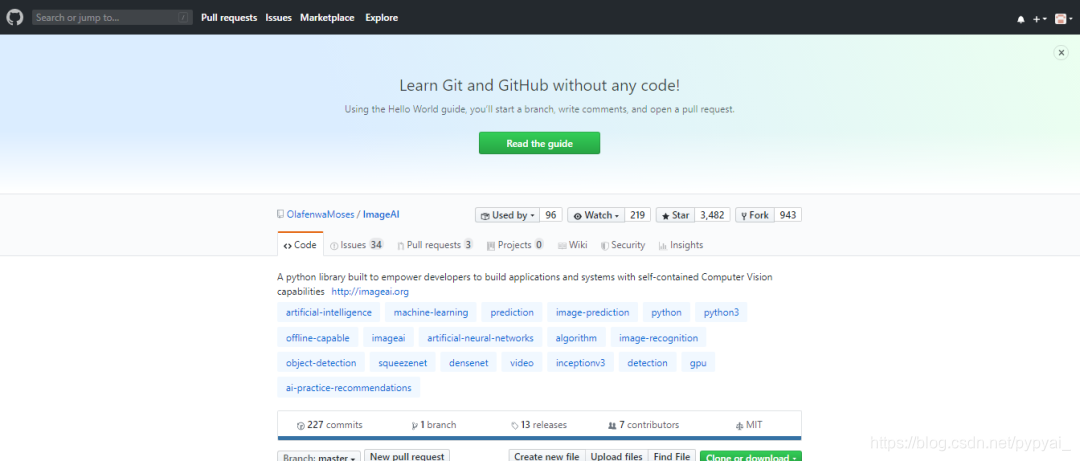View the 227 commits history
This screenshot has height=461, width=1080.
coord(329,425)
